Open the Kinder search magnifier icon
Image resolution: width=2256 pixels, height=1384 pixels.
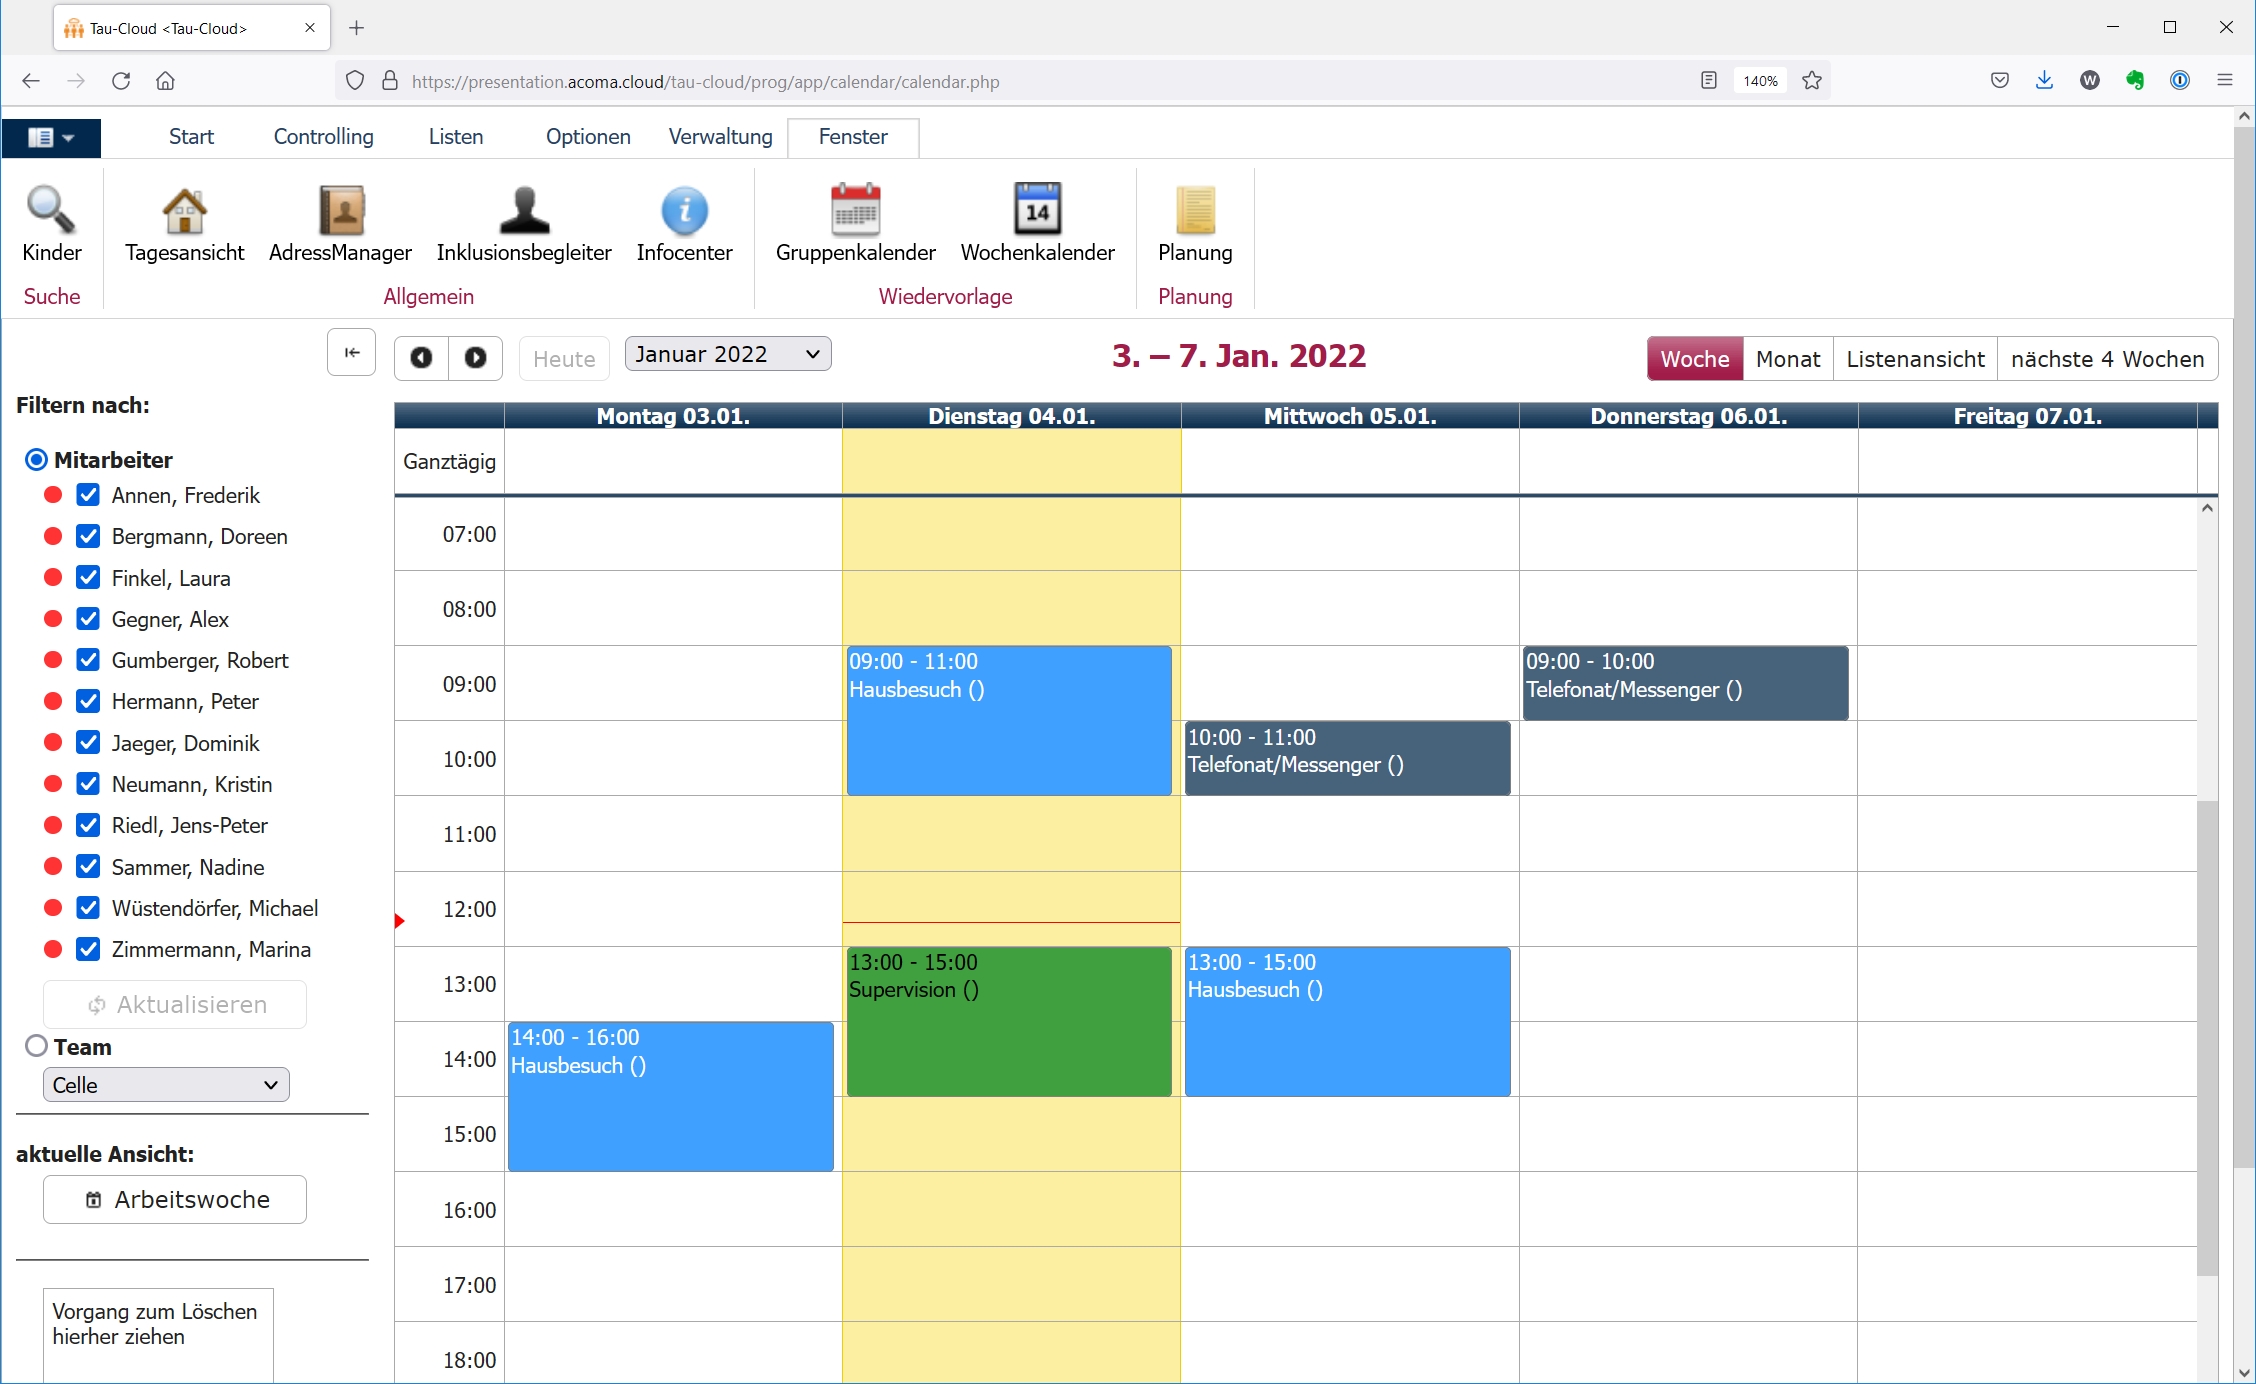tap(51, 211)
